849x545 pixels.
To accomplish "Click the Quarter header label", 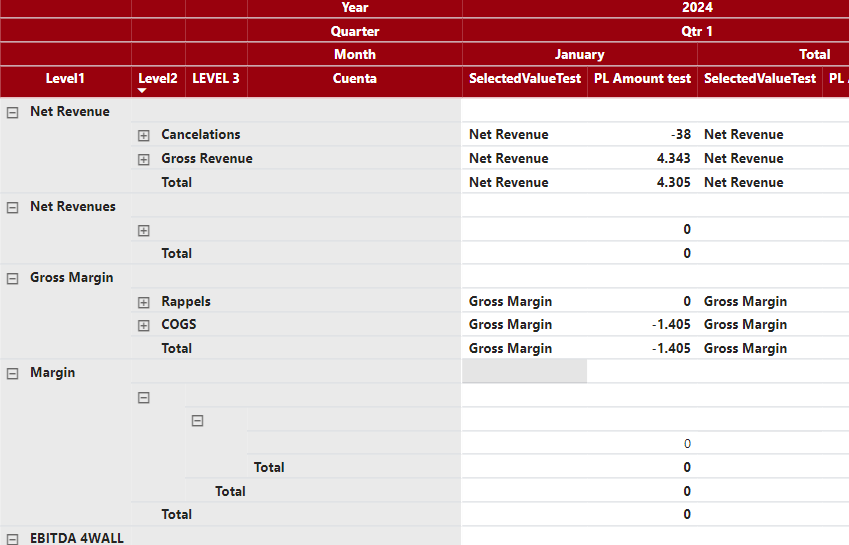I will coord(355,31).
